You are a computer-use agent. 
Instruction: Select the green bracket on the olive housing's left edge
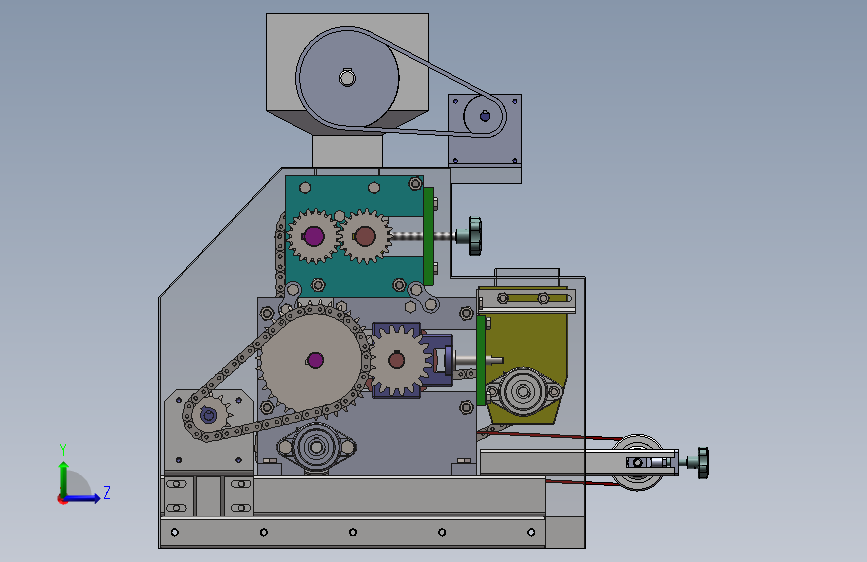point(481,360)
